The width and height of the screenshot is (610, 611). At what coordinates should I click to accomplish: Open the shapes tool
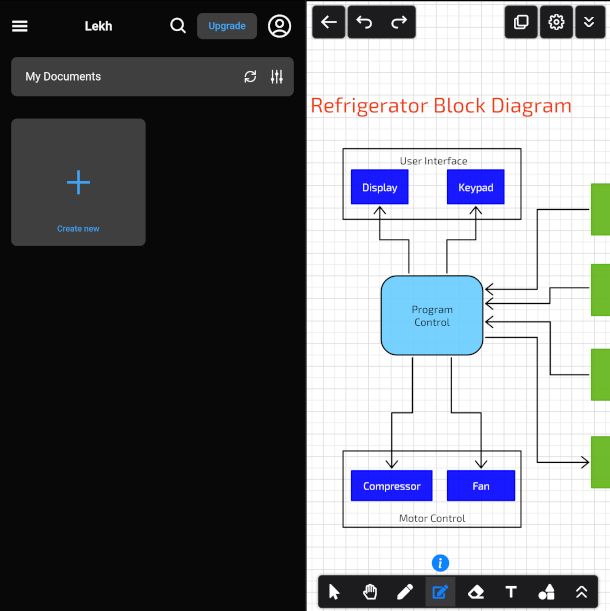[546, 592]
